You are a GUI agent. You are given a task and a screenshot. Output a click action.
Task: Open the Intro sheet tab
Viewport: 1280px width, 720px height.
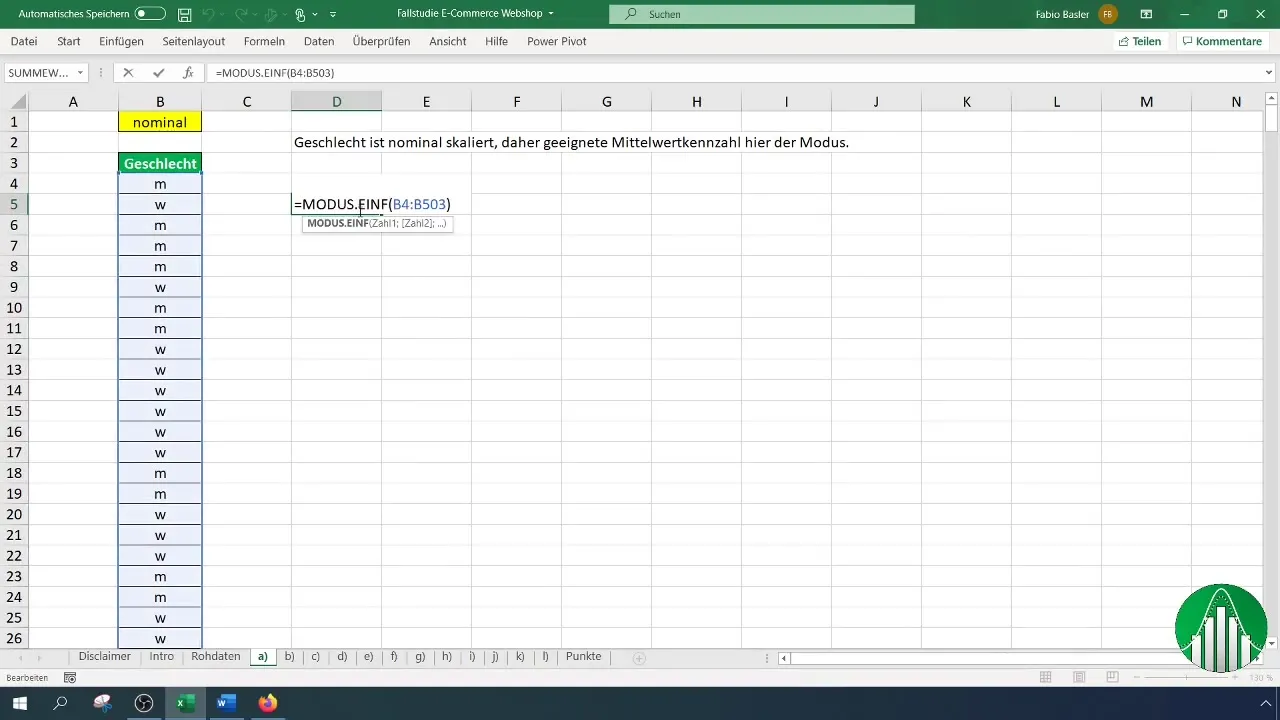click(162, 656)
